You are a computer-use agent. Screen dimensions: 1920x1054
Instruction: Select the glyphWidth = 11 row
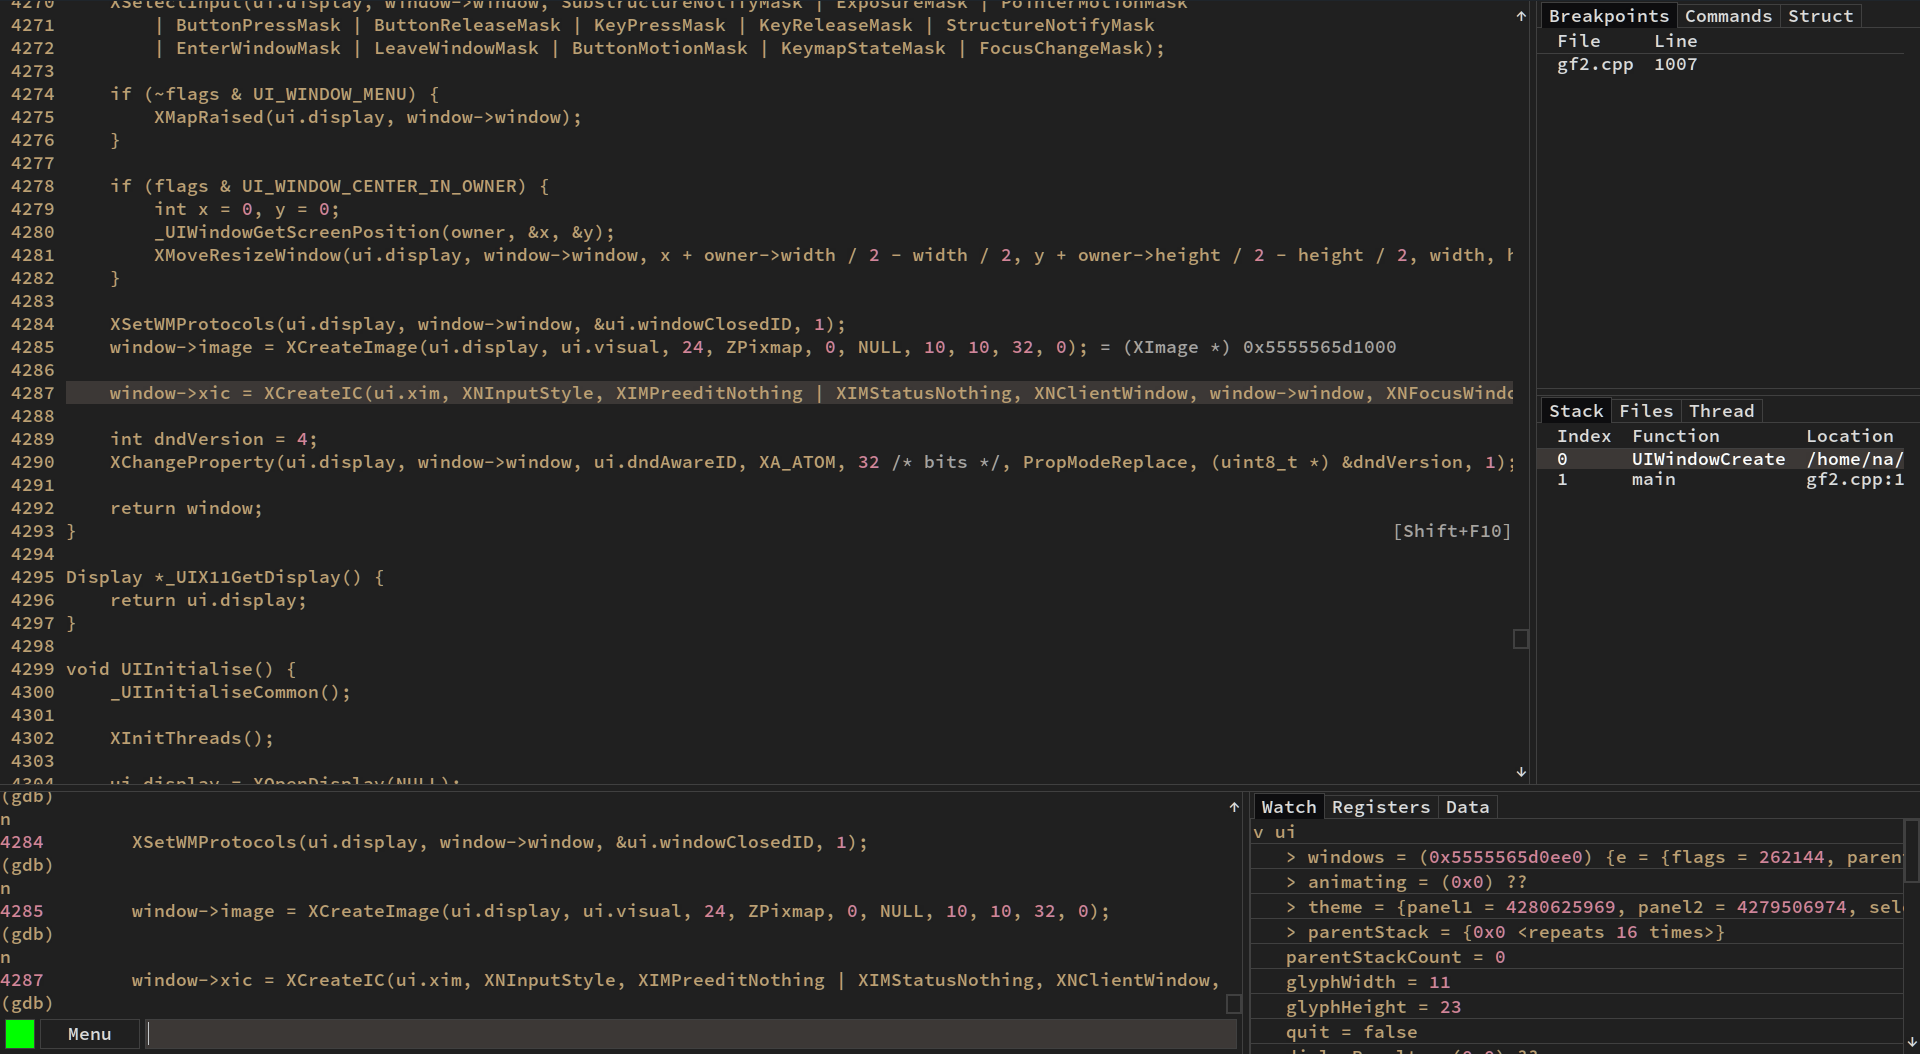(x=1577, y=982)
